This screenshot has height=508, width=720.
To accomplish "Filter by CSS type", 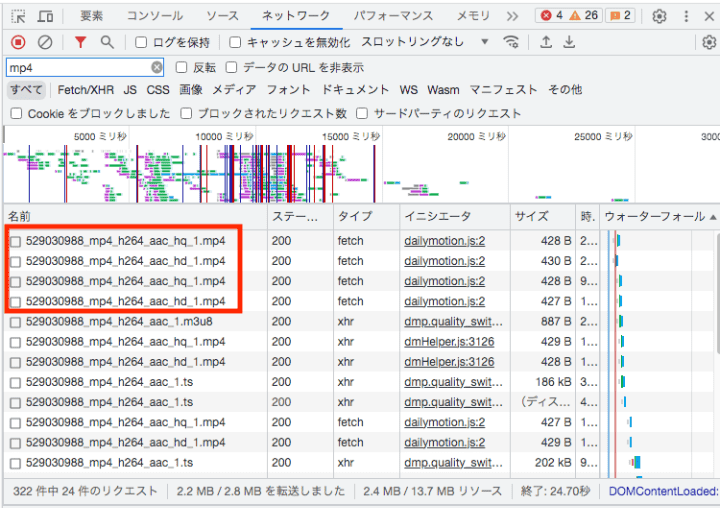I will [158, 90].
